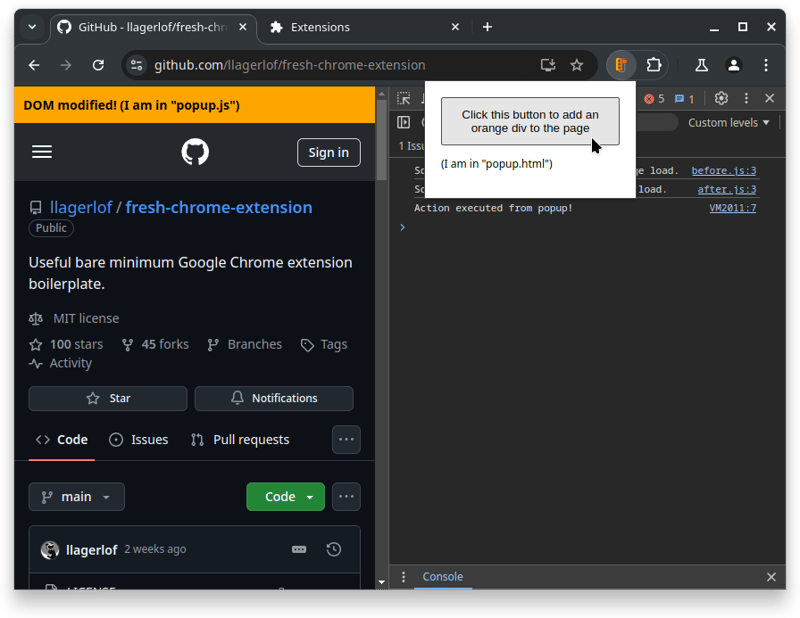Open the VM2011:7 source link
Image resolution: width=800 pixels, height=618 pixels.
[x=733, y=208]
